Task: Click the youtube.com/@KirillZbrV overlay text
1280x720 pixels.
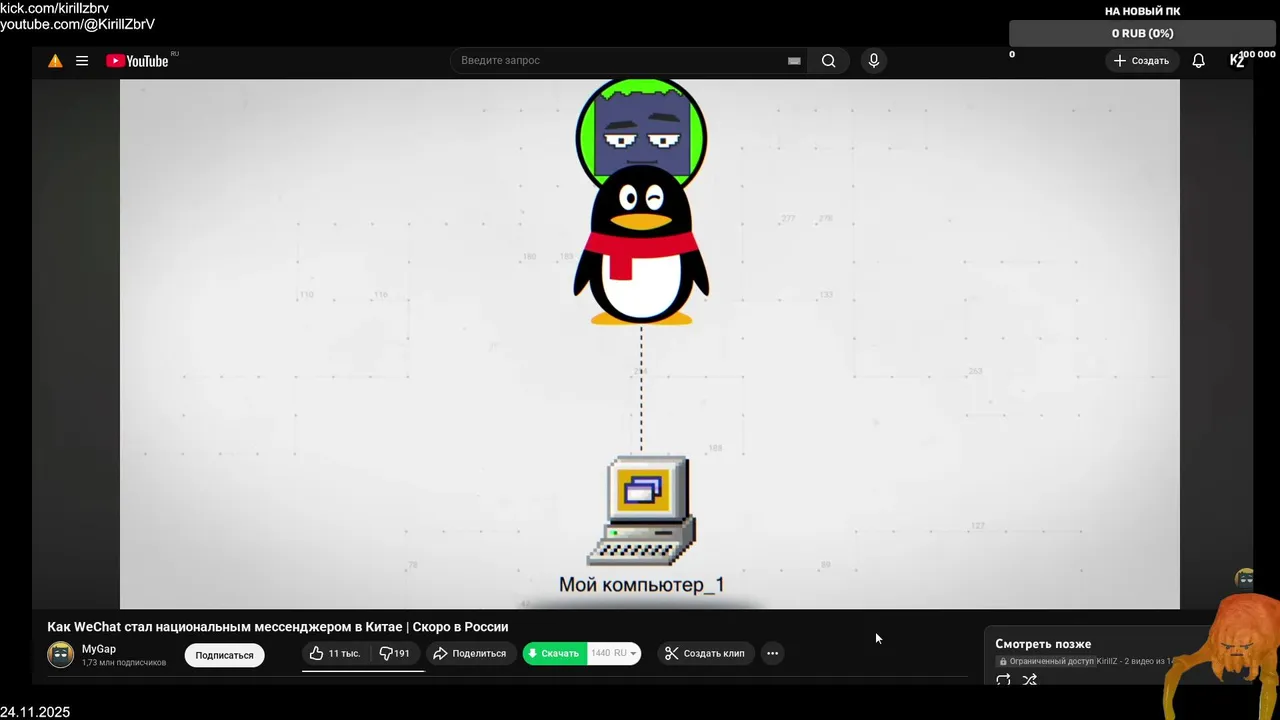Action: point(77,24)
